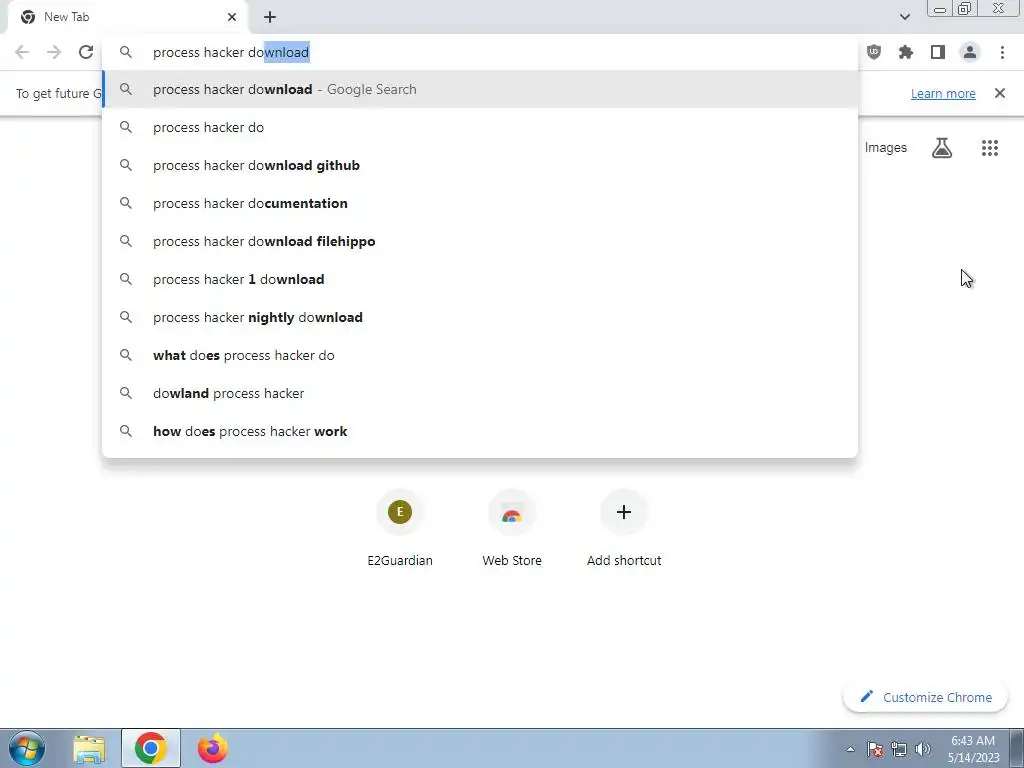Open the Images link
The image size is (1024, 768).
coord(886,148)
